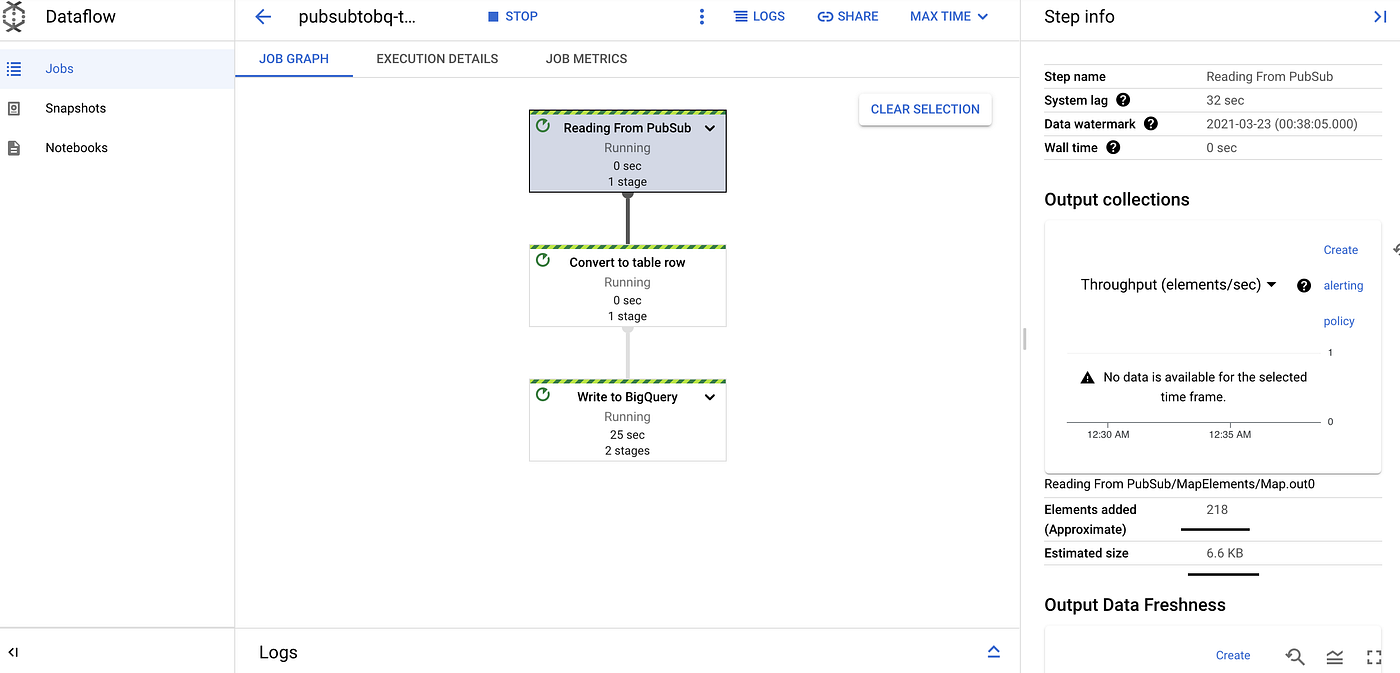Viewport: 1400px width, 673px height.
Task: Click the Data watermark value 2021-03-23
Action: pyautogui.click(x=1282, y=124)
